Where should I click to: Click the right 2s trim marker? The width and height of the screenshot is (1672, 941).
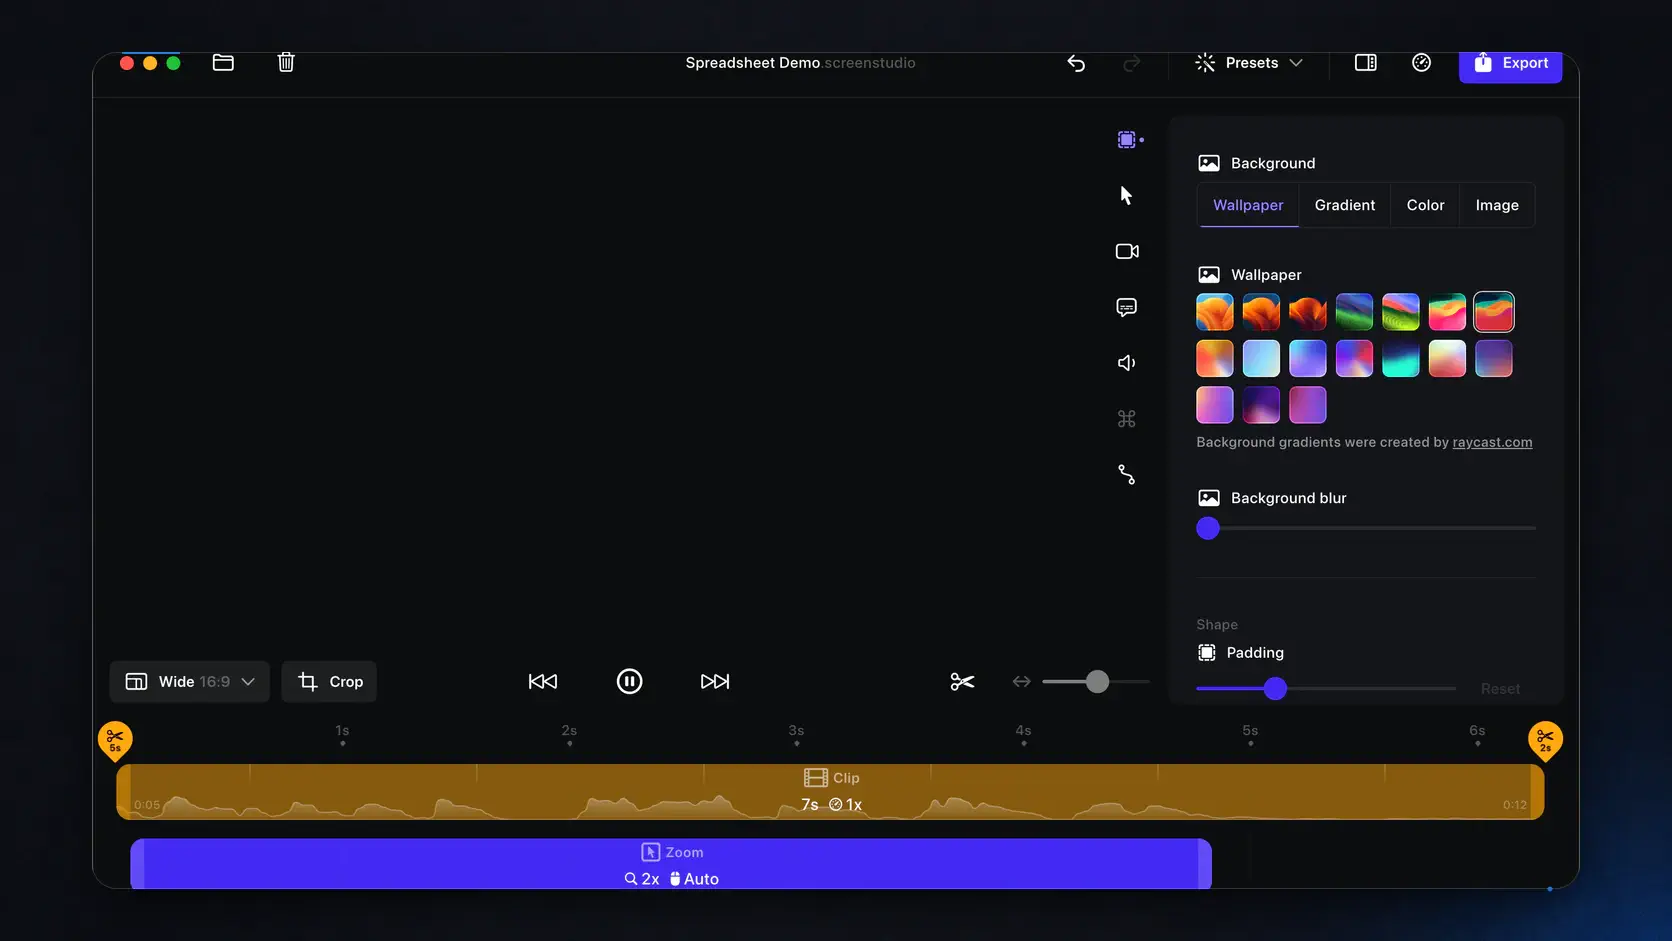tap(1545, 741)
